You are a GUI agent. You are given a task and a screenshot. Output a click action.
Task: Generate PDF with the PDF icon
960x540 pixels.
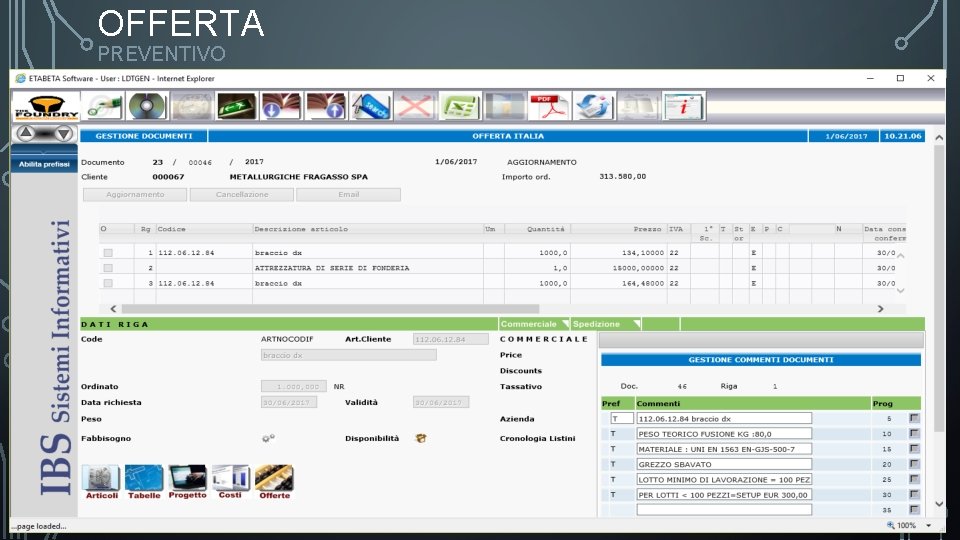coord(549,107)
